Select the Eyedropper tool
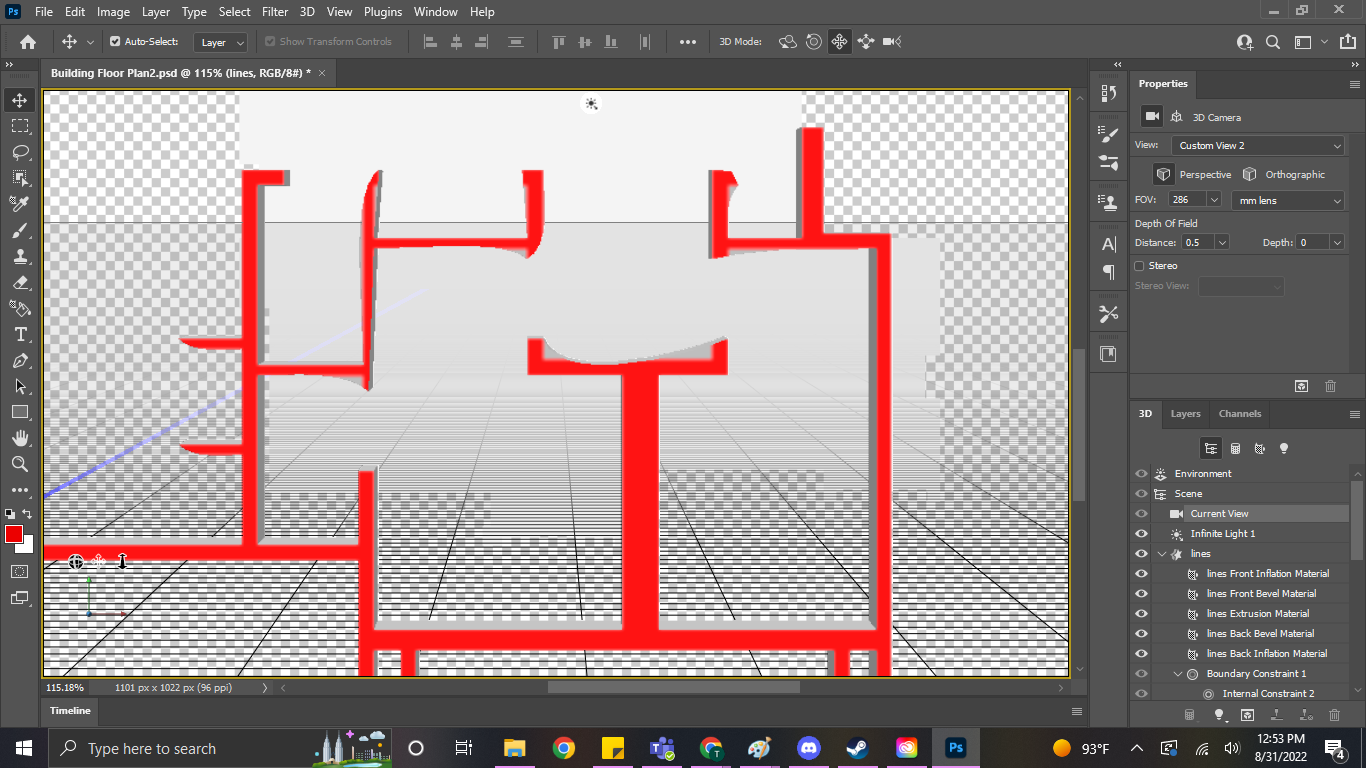 [x=20, y=203]
